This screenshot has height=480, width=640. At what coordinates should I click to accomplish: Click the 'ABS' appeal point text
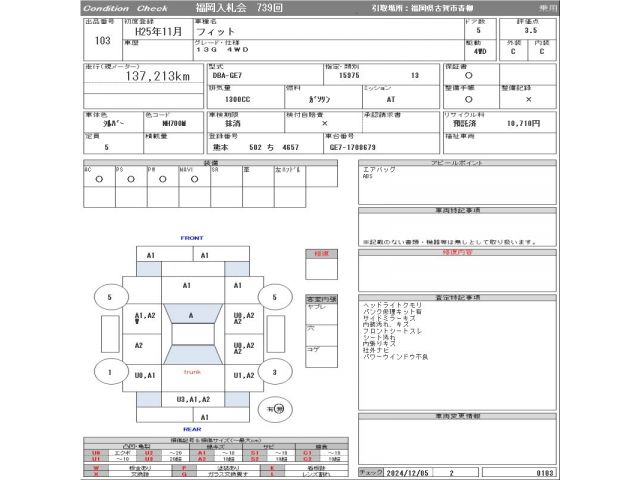[367, 176]
